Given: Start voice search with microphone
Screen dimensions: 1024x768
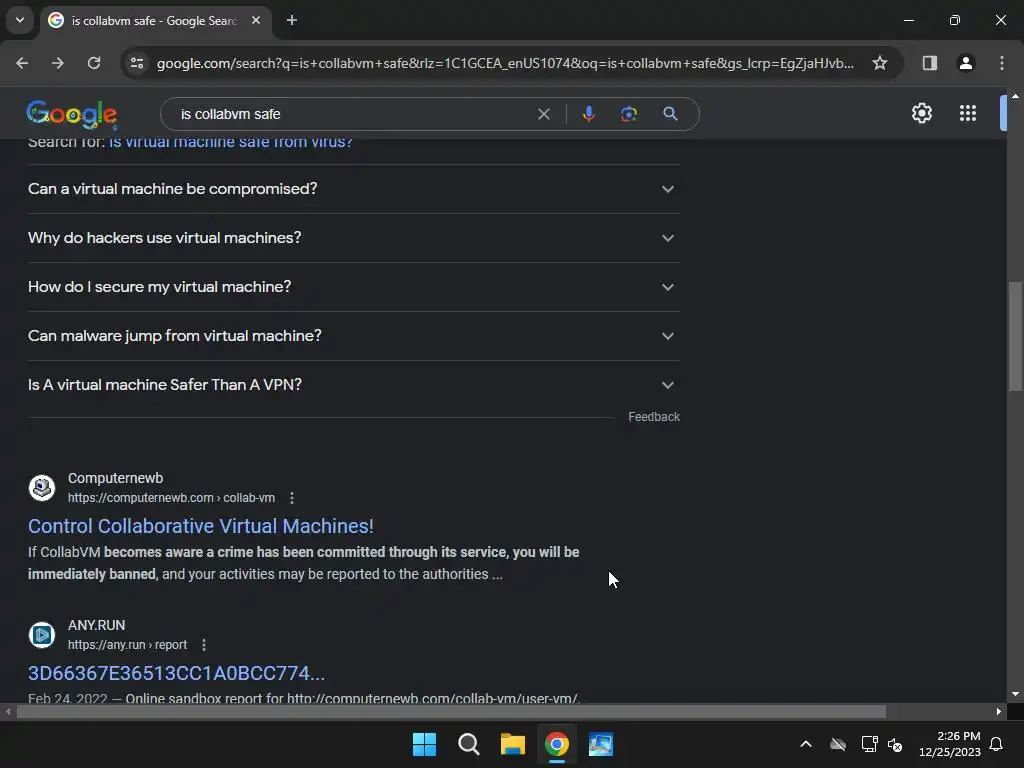Looking at the screenshot, I should (588, 114).
